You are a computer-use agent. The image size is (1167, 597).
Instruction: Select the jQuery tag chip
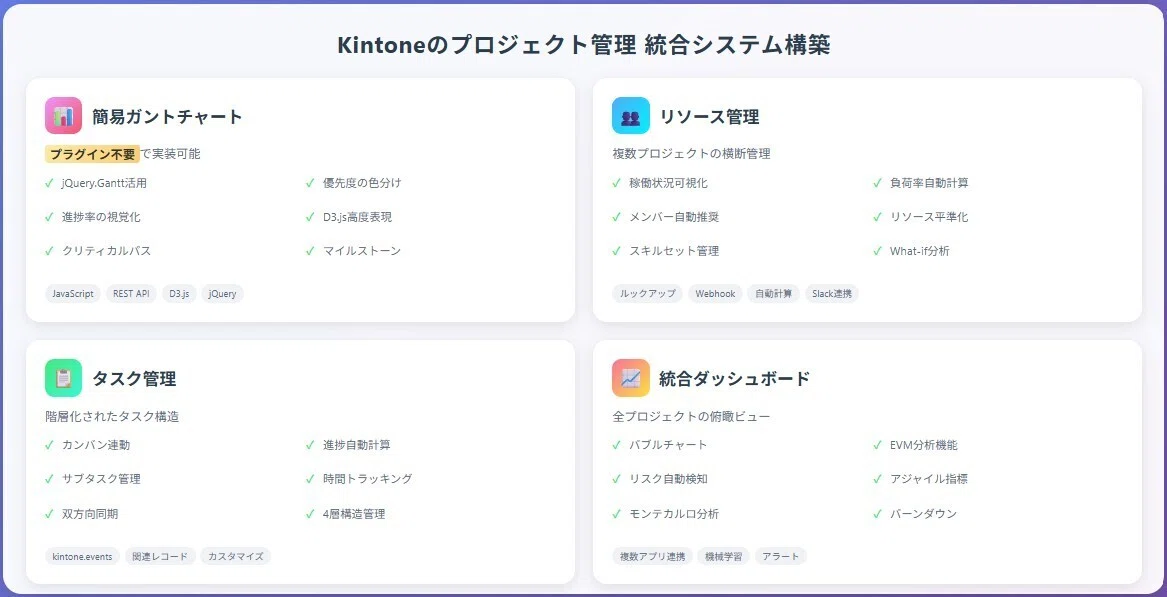pos(223,293)
